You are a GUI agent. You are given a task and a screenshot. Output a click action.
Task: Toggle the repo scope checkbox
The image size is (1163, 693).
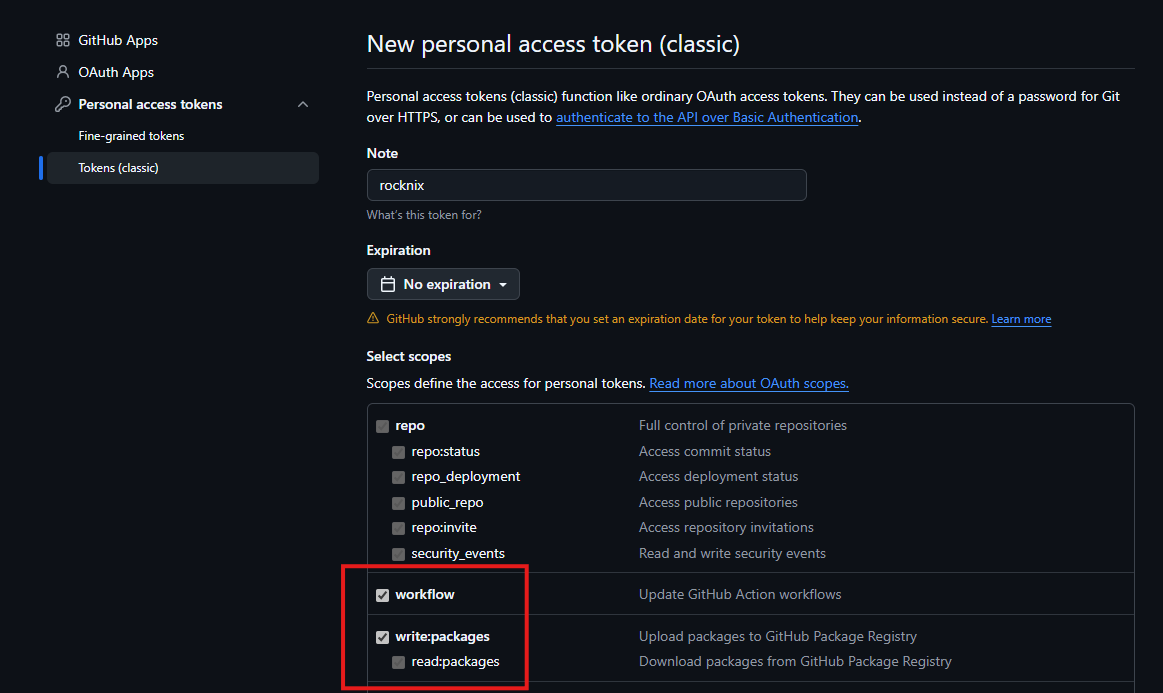382,426
